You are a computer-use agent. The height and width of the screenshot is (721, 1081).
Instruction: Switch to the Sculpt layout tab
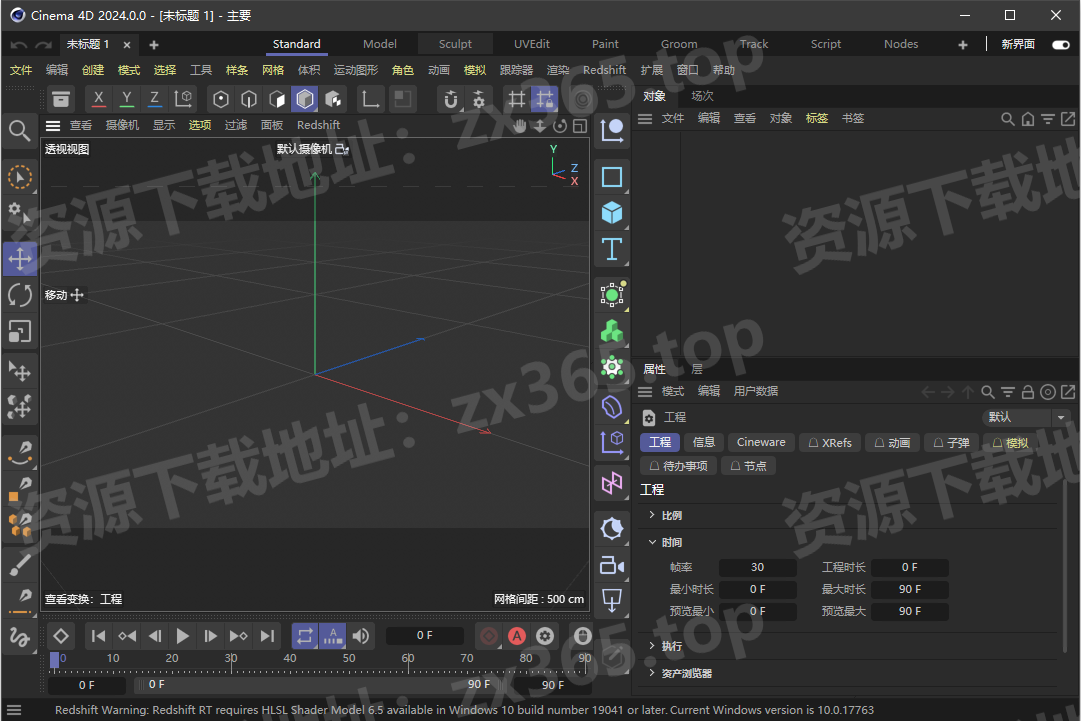(455, 44)
